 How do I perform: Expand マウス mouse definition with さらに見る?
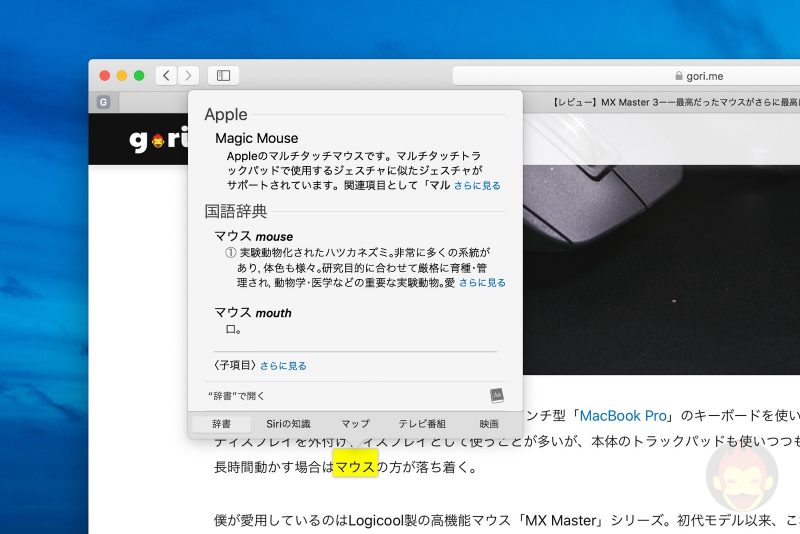[x=482, y=283]
